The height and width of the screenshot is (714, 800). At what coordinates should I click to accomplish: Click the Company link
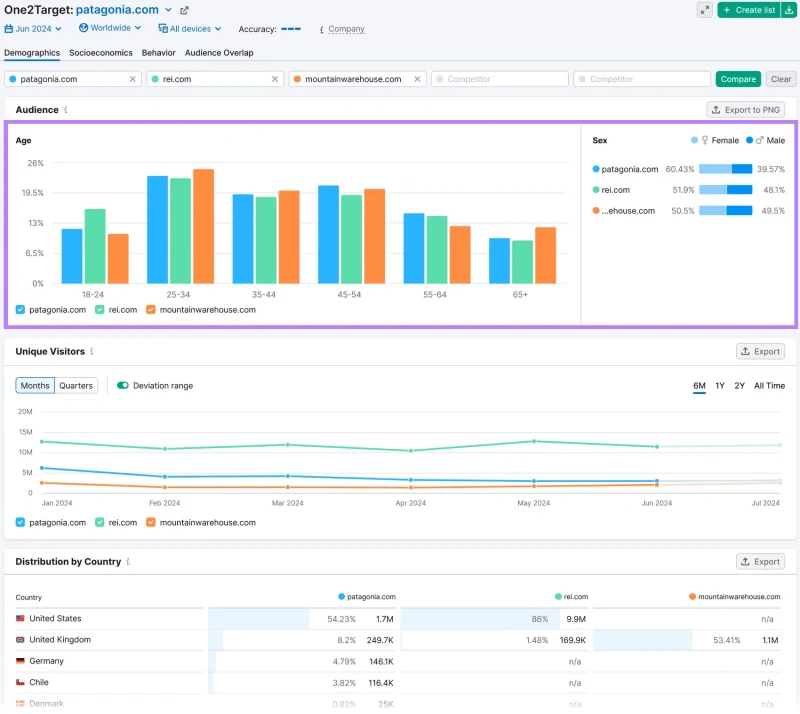[x=346, y=29]
